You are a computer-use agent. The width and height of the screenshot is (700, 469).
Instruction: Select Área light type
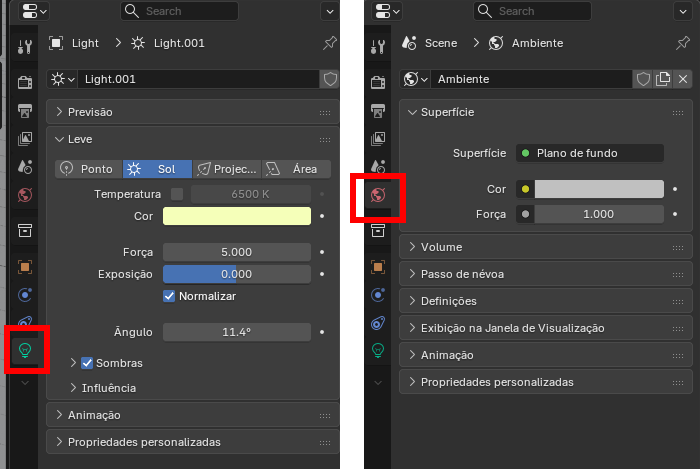[x=296, y=169]
